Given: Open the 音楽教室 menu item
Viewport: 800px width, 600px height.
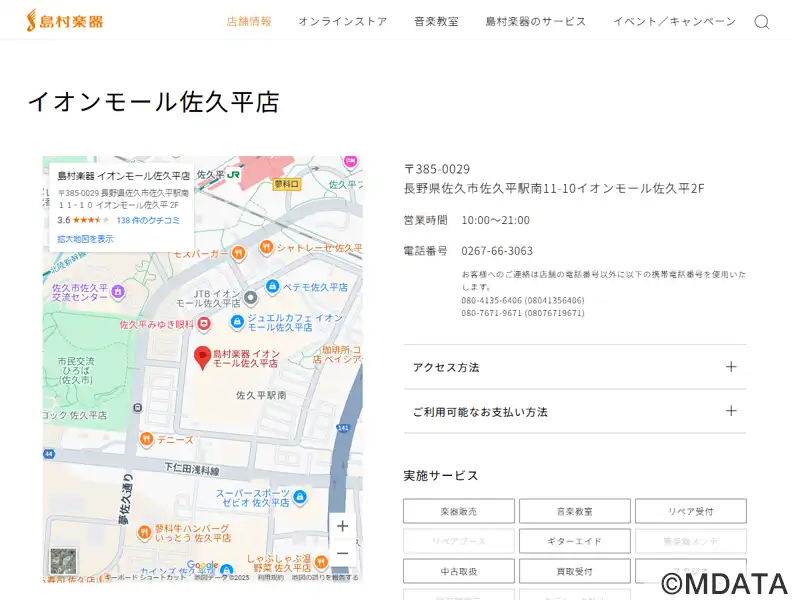Looking at the screenshot, I should (436, 21).
